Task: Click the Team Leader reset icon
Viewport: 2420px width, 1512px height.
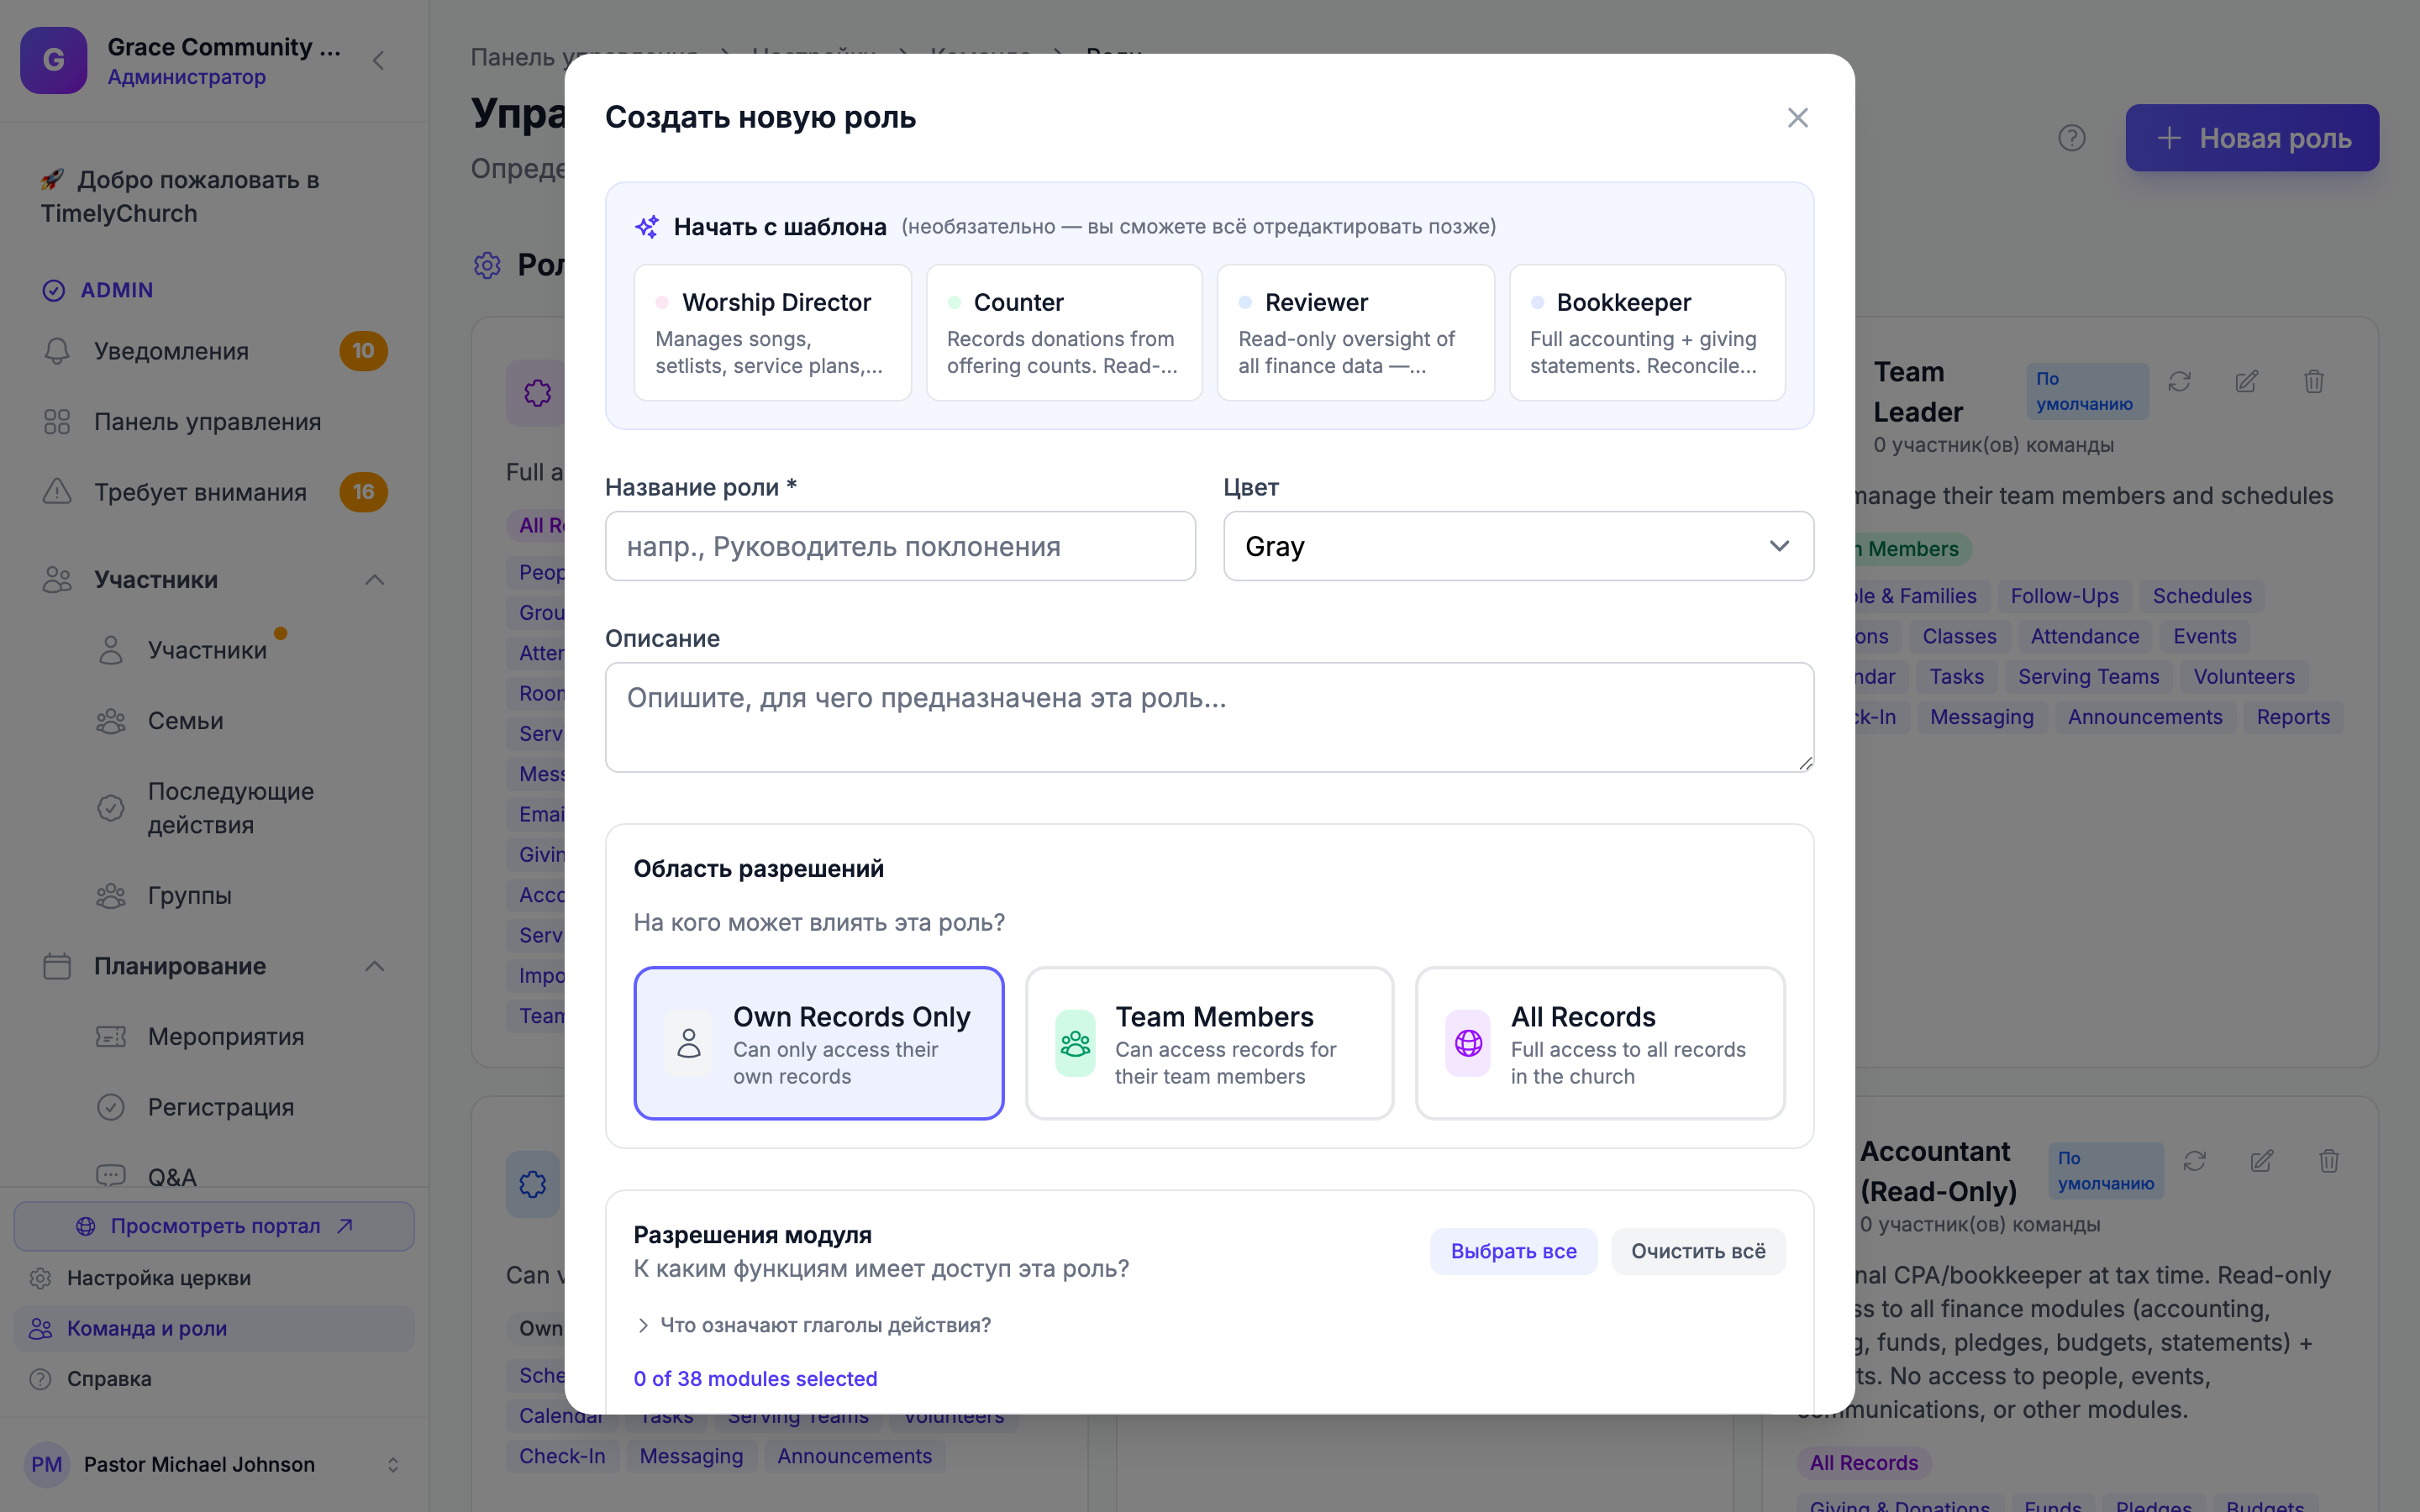Action: [2179, 381]
